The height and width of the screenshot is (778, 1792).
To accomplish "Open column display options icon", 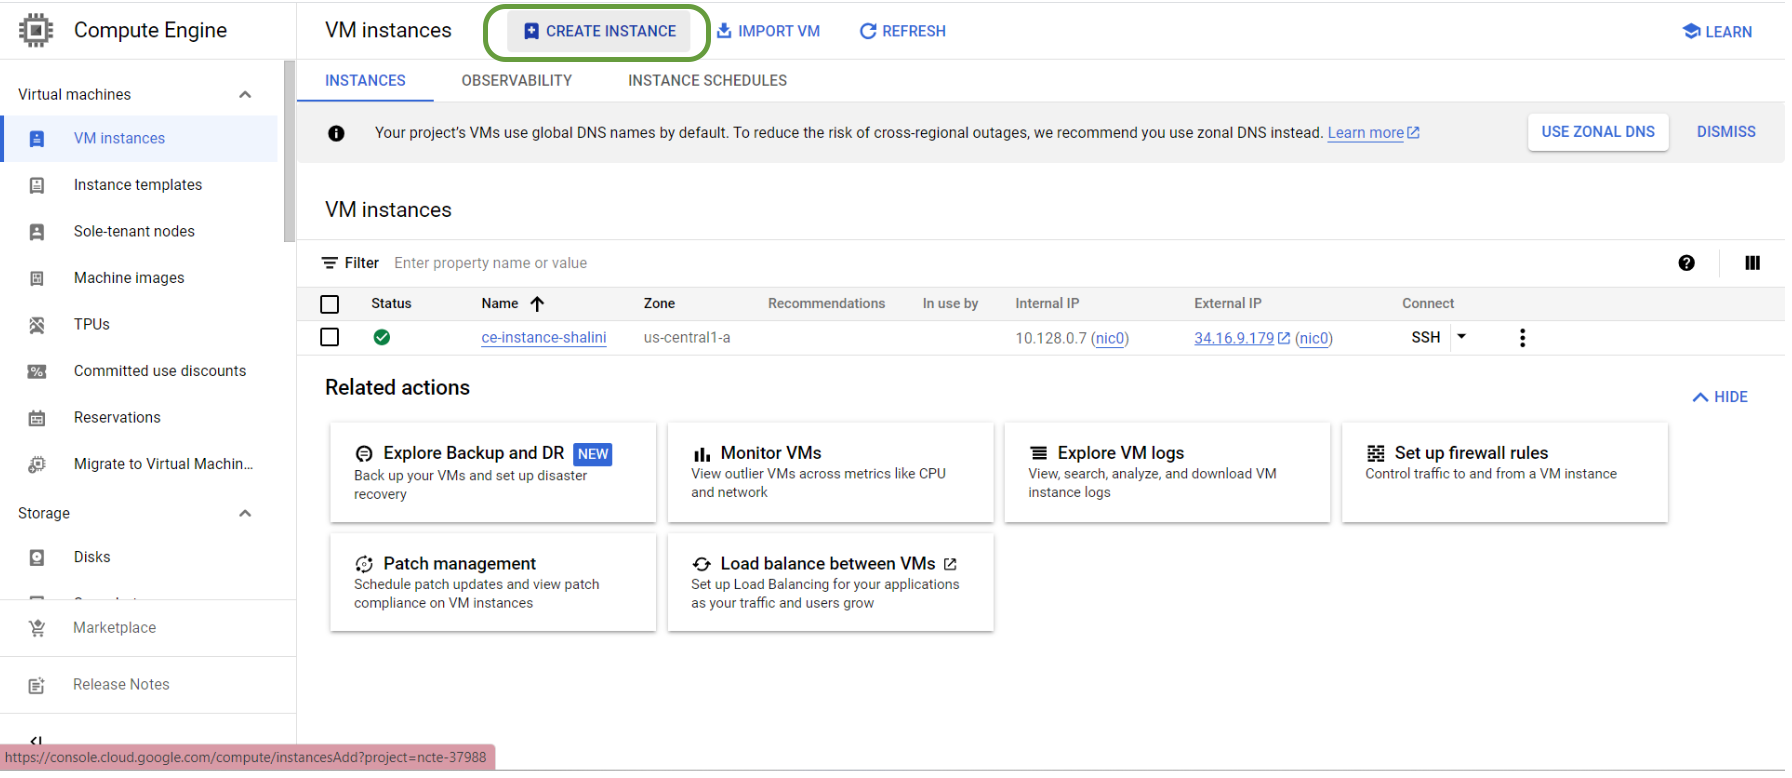I will [1752, 263].
